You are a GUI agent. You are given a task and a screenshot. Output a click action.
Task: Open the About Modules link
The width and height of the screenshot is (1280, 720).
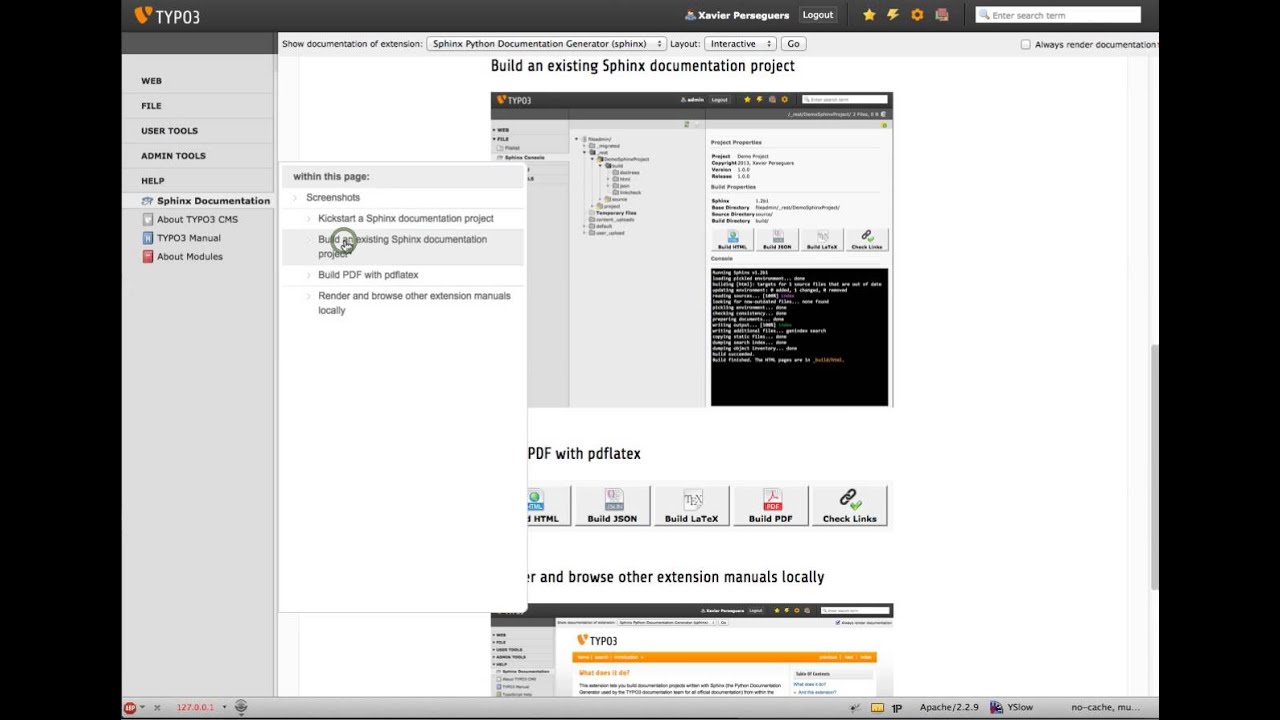click(190, 257)
